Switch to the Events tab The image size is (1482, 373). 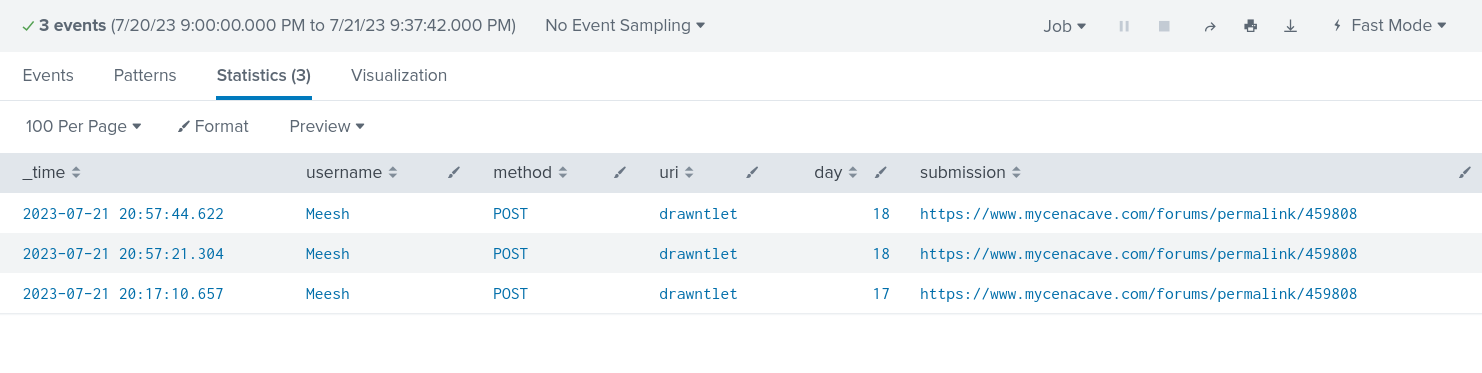48,75
